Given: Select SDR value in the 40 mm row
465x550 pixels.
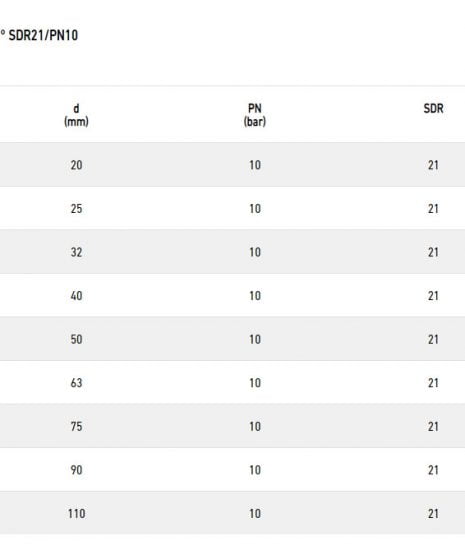Looking at the screenshot, I should click(433, 296).
